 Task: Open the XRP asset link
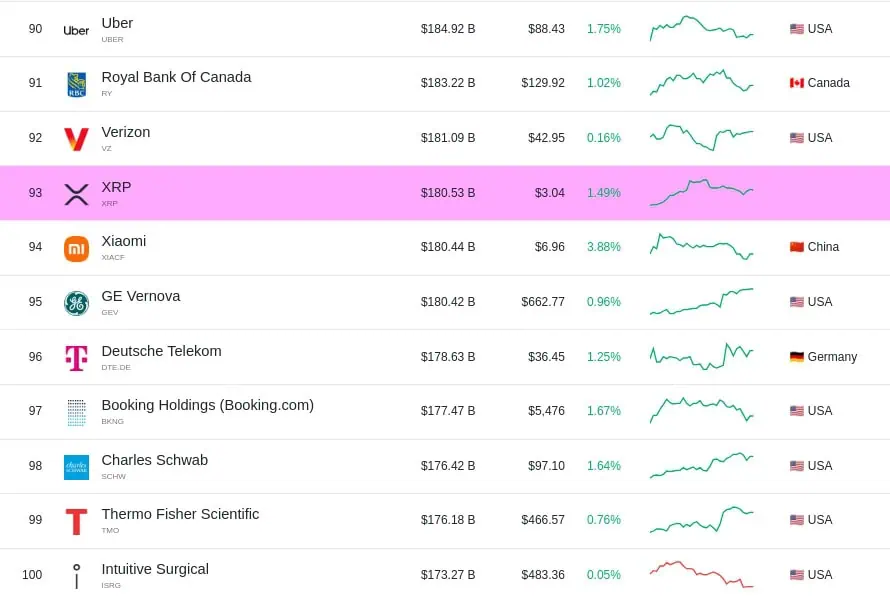point(116,187)
